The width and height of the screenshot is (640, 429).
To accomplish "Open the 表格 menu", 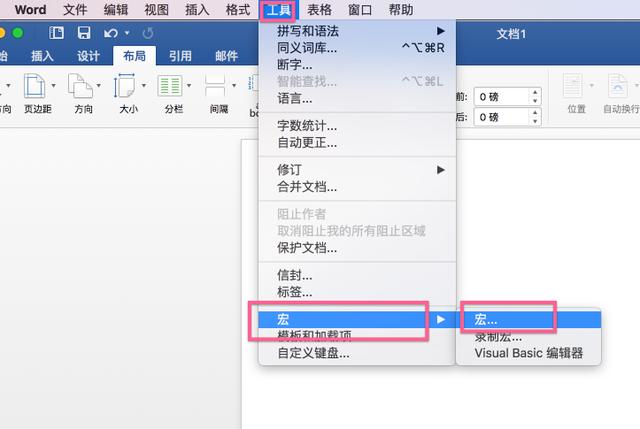I will point(319,10).
